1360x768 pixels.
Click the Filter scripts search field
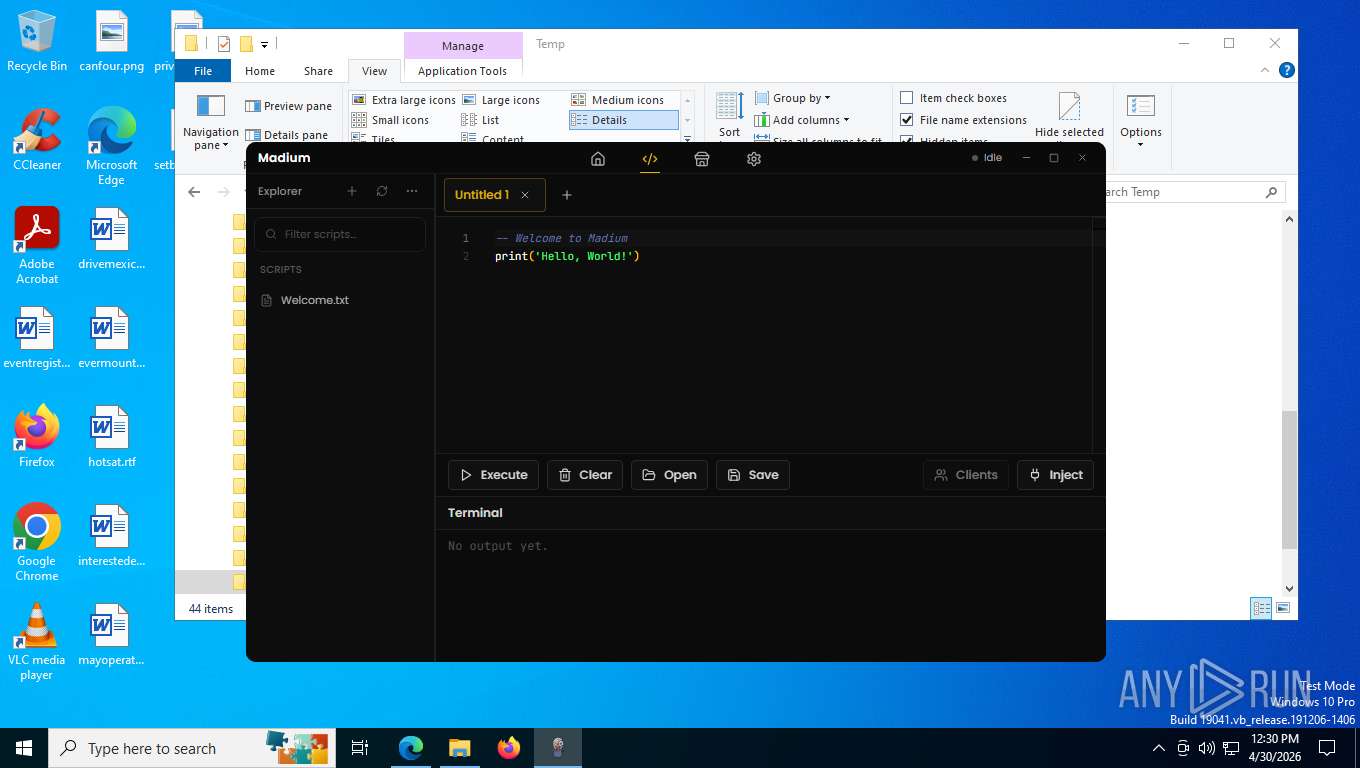[x=340, y=234]
